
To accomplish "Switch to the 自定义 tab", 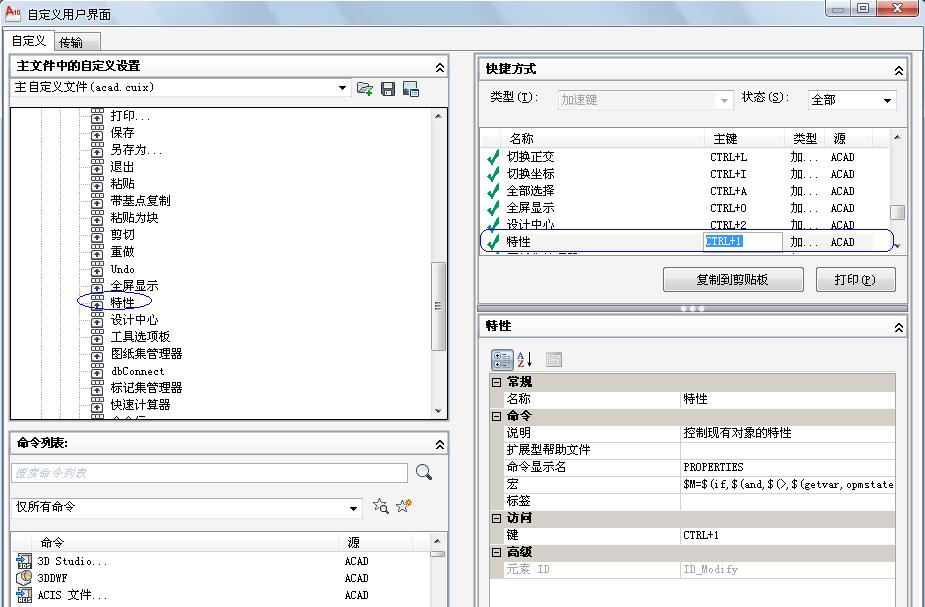I will click(28, 41).
